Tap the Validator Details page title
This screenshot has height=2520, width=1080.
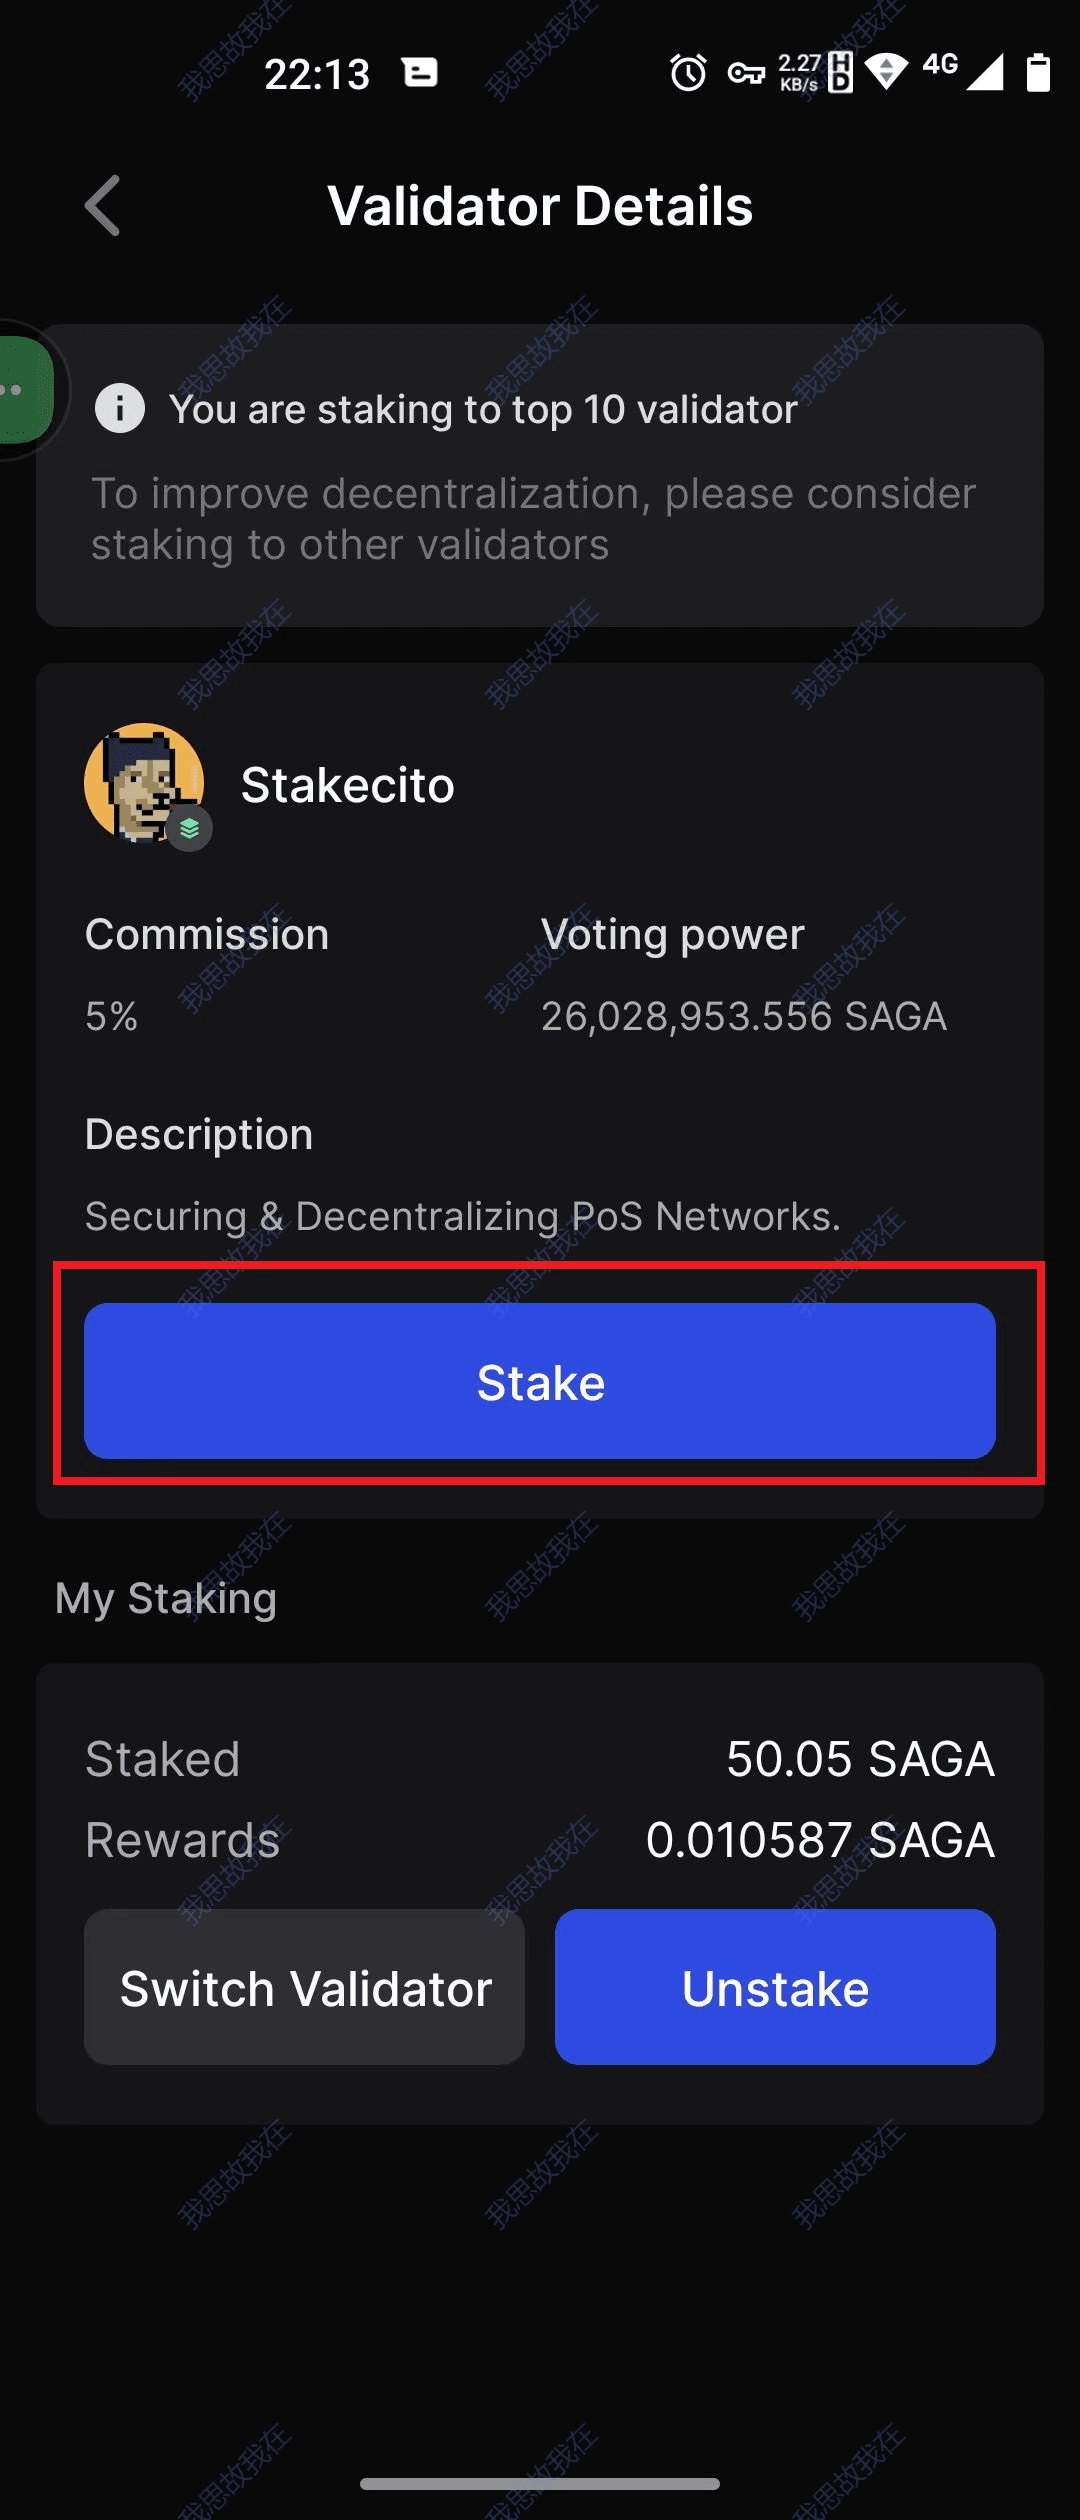(540, 206)
